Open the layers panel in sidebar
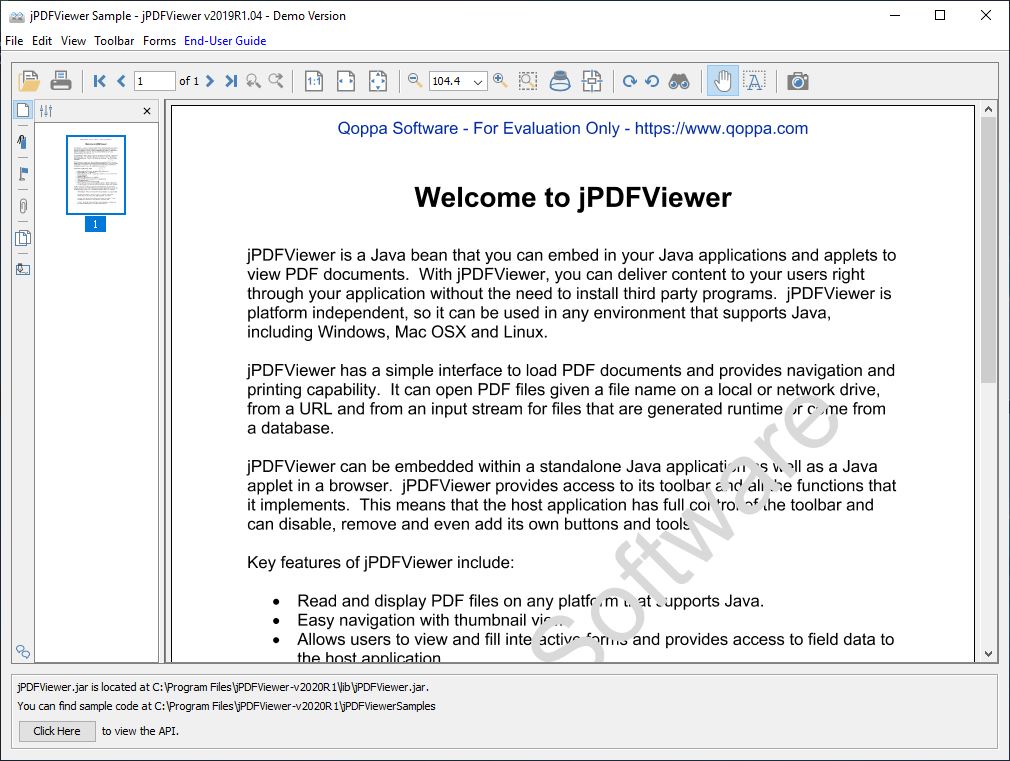 click(x=23, y=238)
